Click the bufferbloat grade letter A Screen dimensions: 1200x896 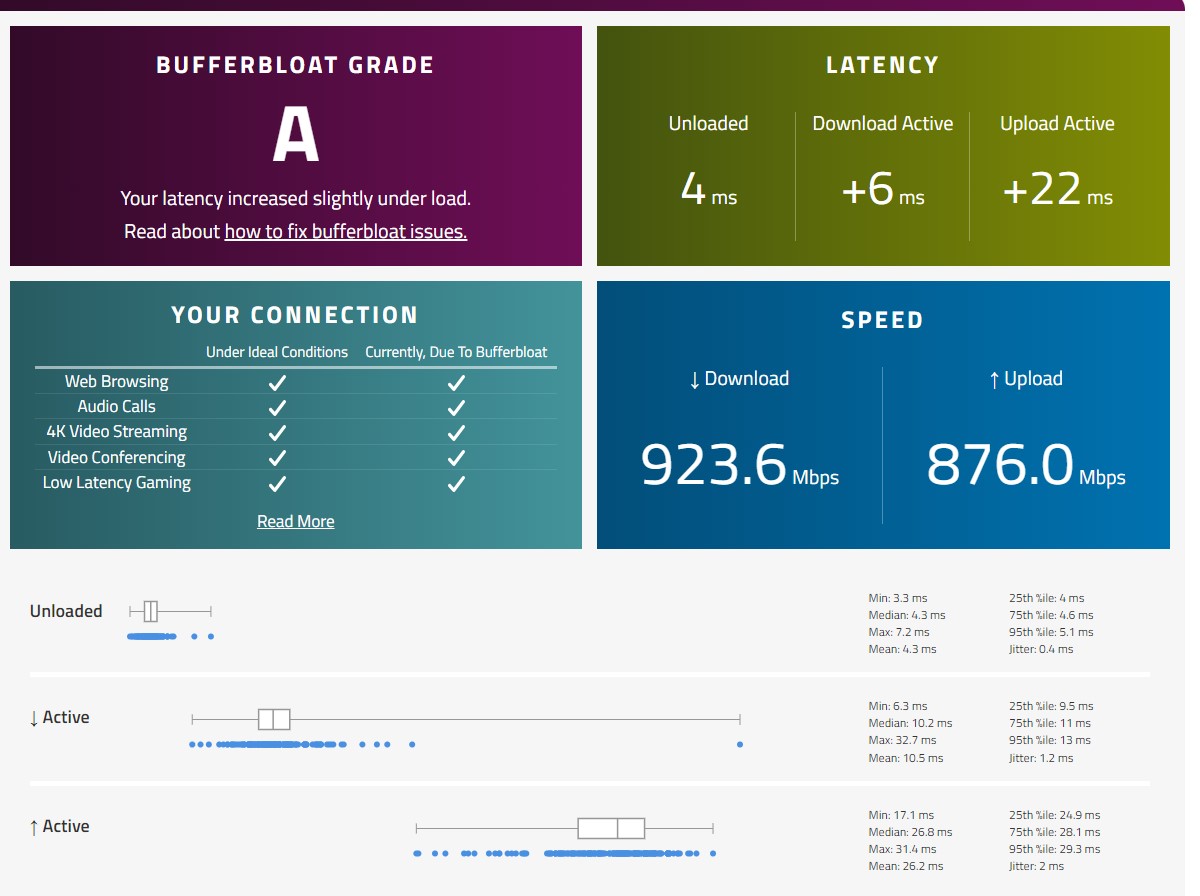(x=296, y=136)
